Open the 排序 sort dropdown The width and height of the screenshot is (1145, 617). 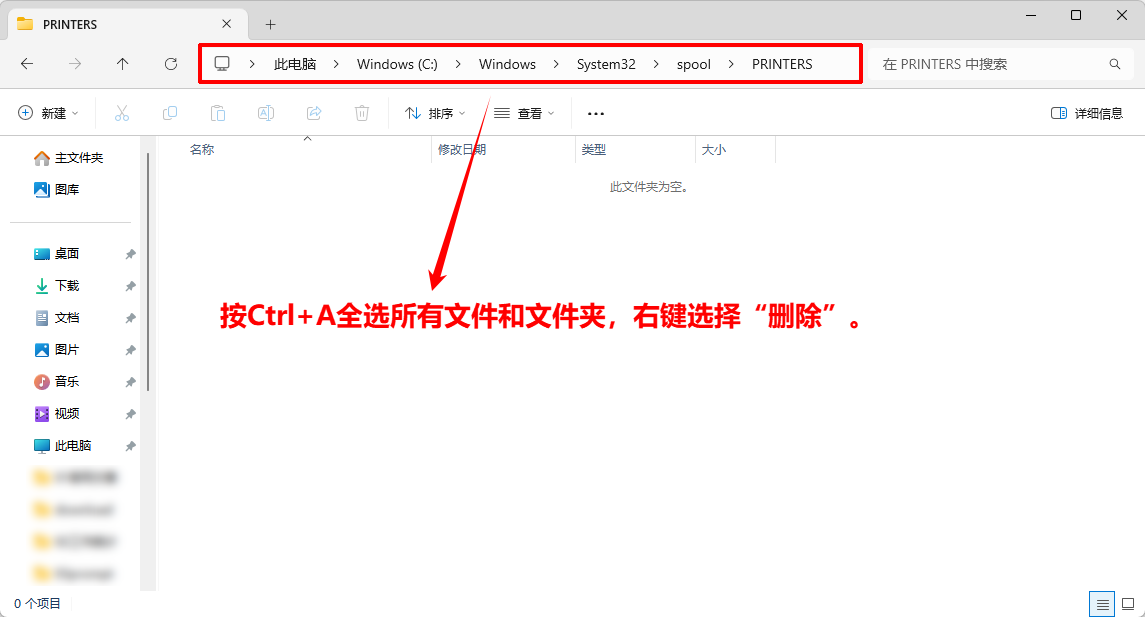[x=435, y=113]
